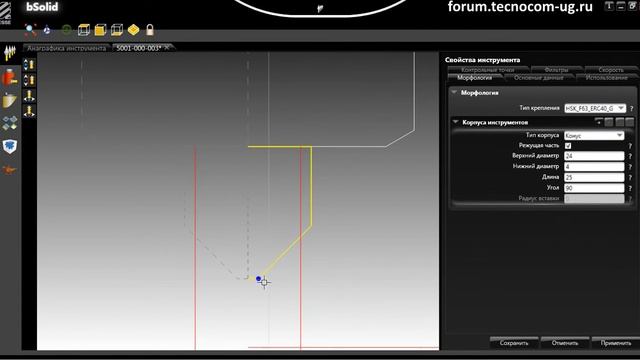Click the first tool rotate icon in viewport strip

point(29,64)
